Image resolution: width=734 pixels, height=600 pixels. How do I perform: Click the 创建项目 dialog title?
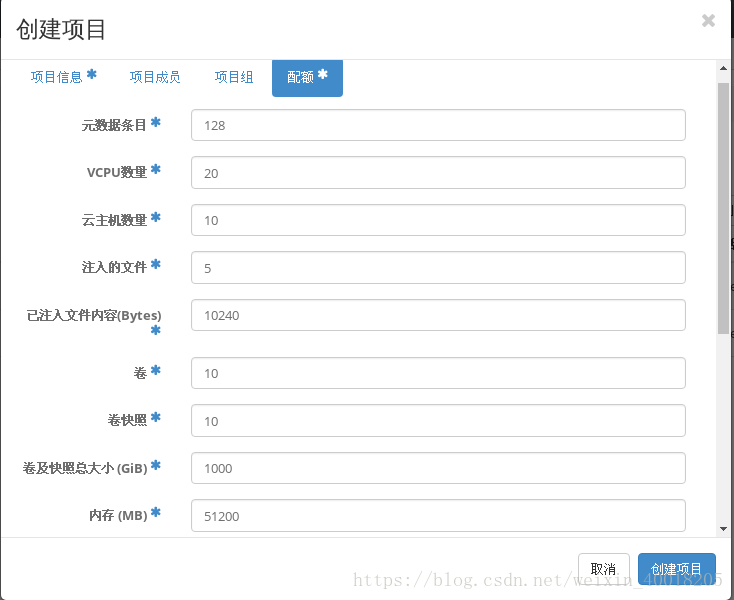61,29
